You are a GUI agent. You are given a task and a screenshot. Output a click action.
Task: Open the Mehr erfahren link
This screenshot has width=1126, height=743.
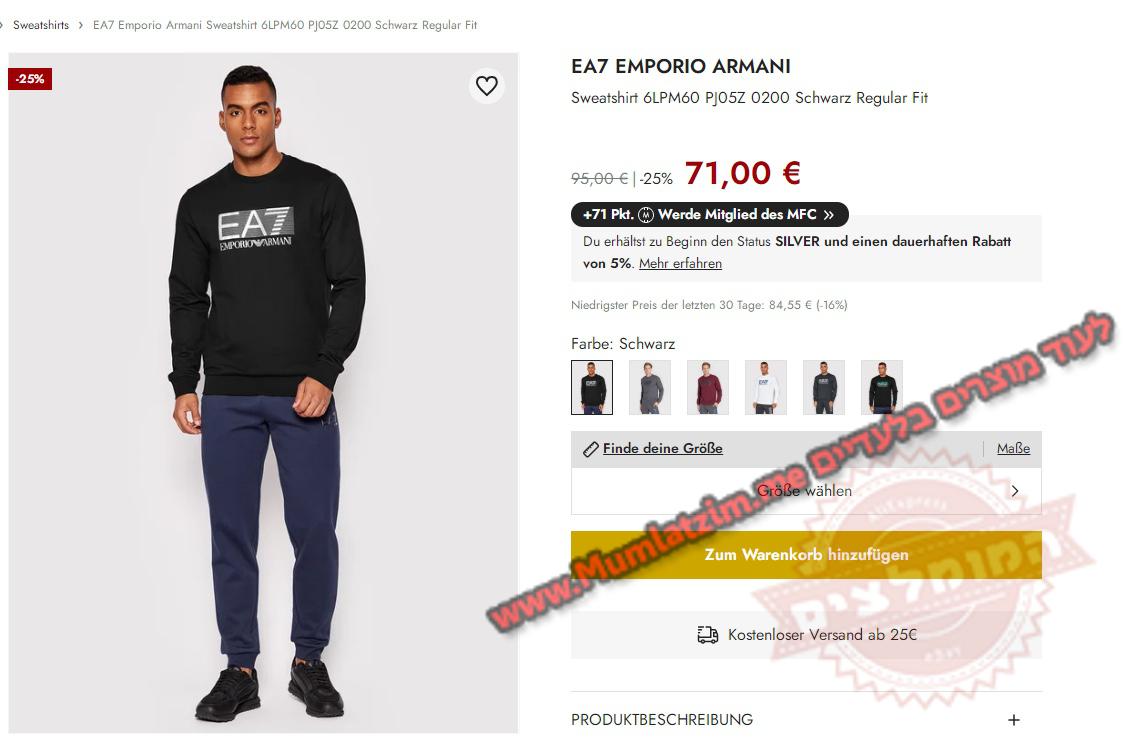[x=680, y=263]
